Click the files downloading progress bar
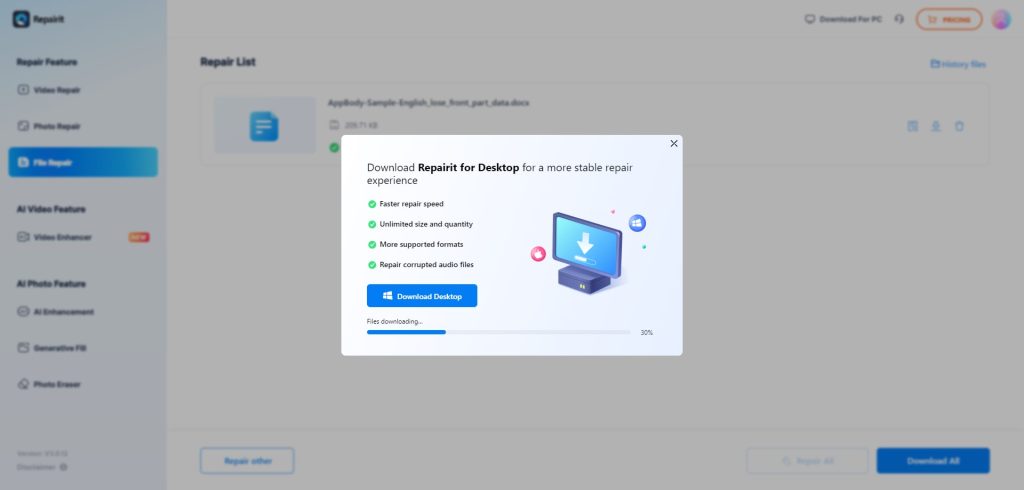Image resolution: width=1024 pixels, height=490 pixels. (x=498, y=333)
